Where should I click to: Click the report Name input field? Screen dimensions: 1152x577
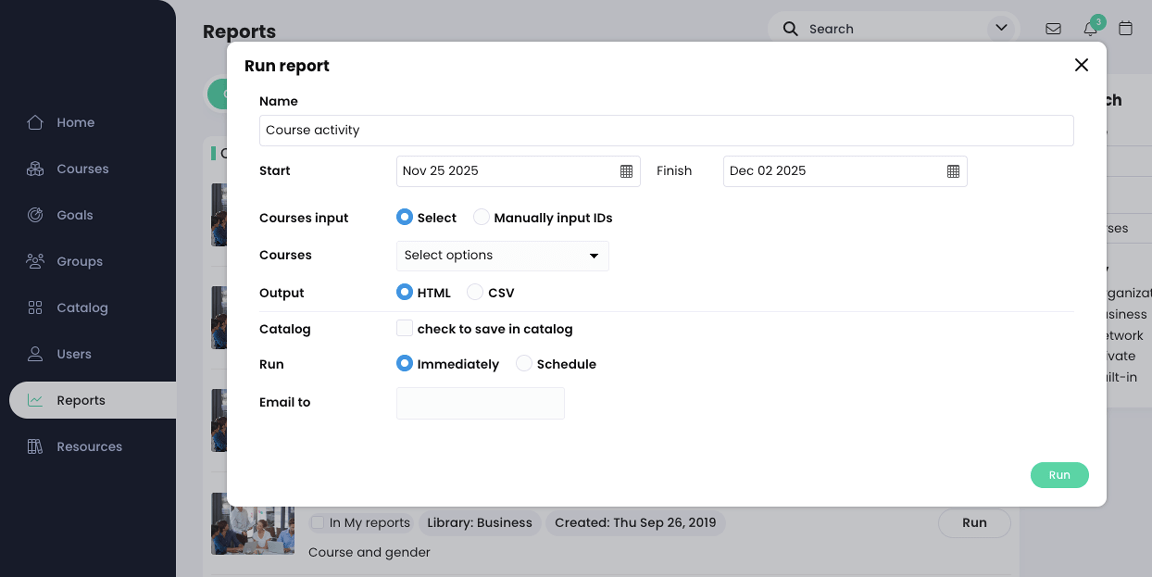pyautogui.click(x=666, y=131)
